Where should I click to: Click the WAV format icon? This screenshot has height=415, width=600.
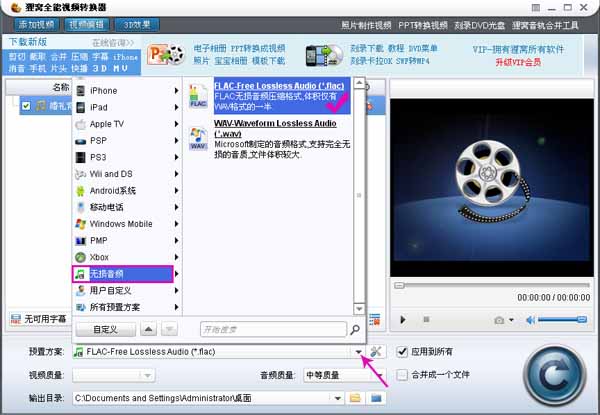pyautogui.click(x=198, y=138)
